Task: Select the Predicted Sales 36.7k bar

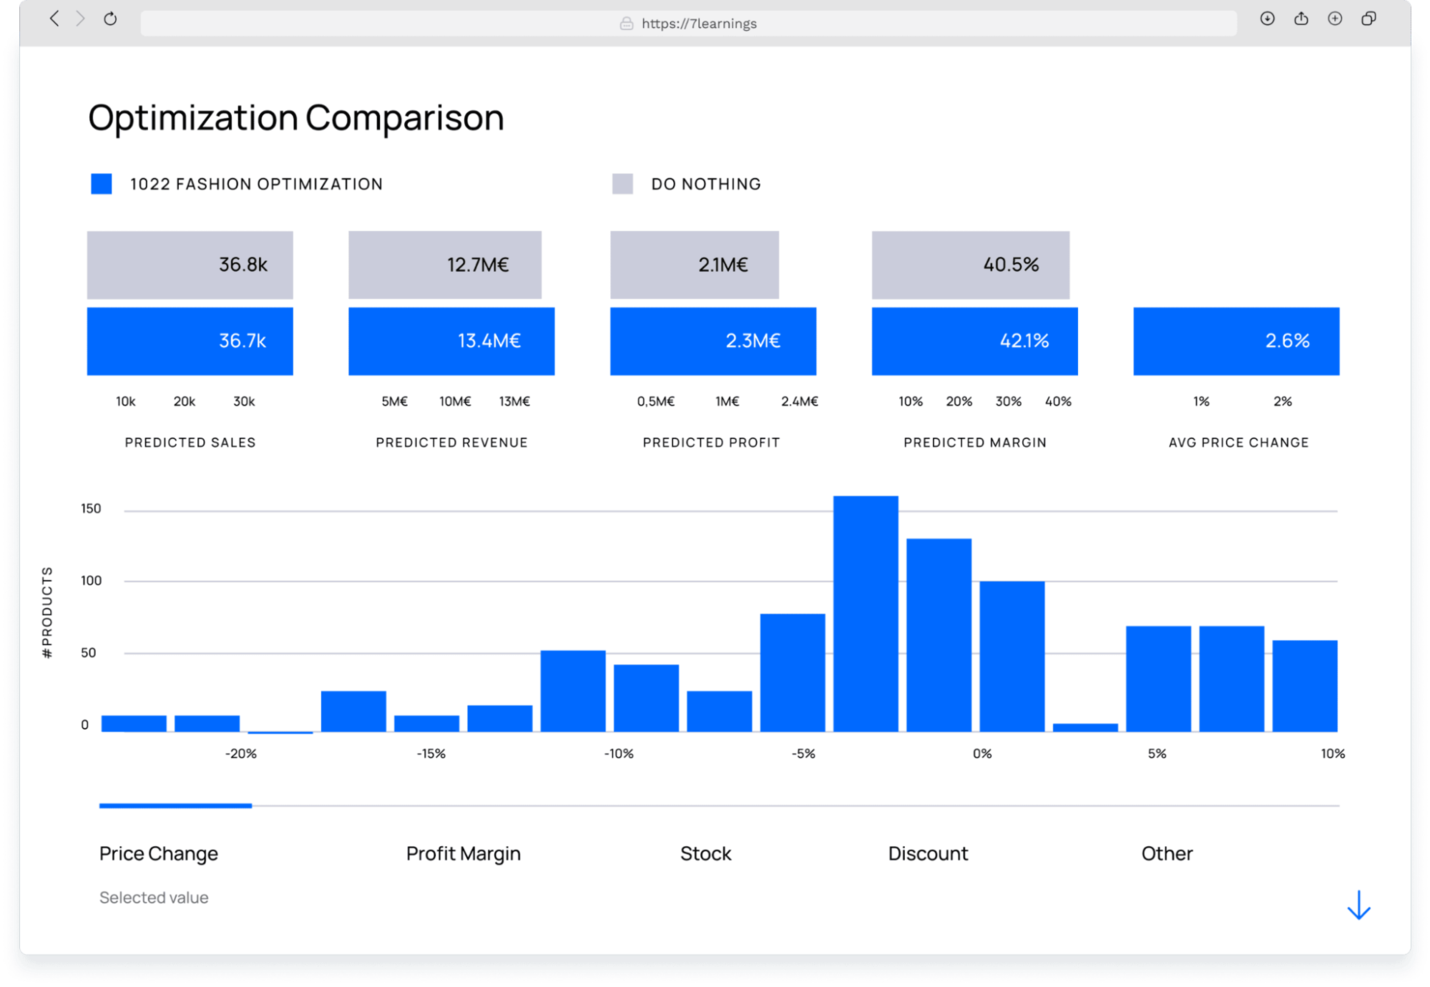Action: tap(190, 341)
